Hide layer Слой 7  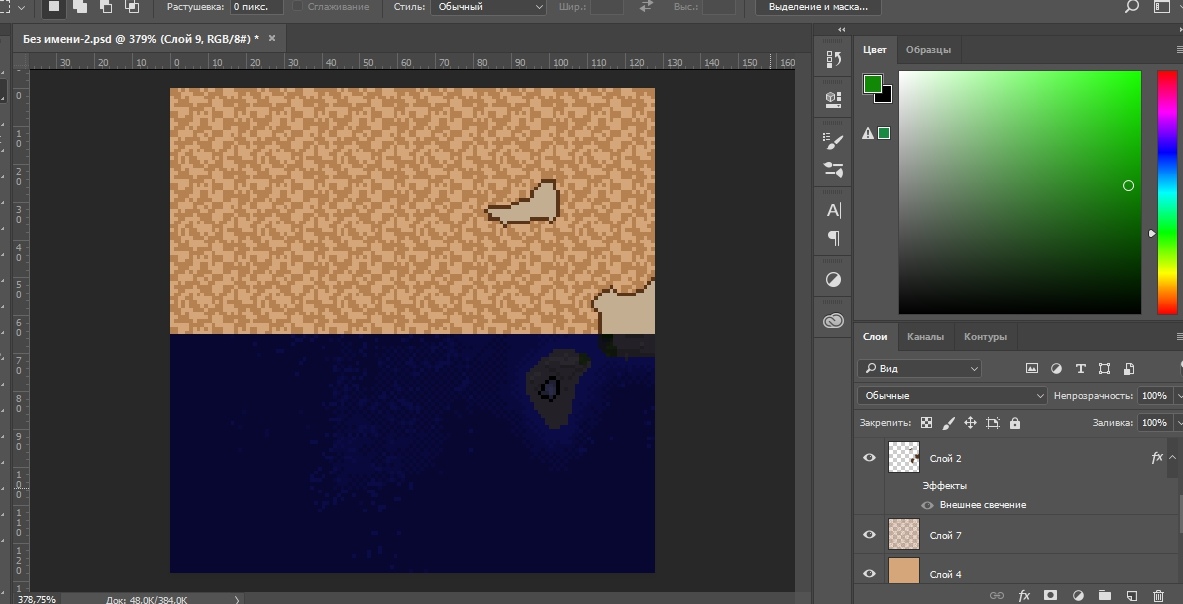coord(869,535)
